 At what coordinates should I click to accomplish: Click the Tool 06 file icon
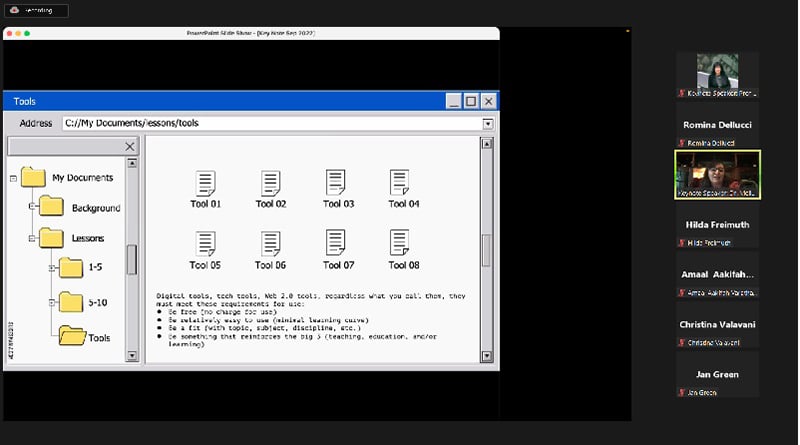pos(270,243)
